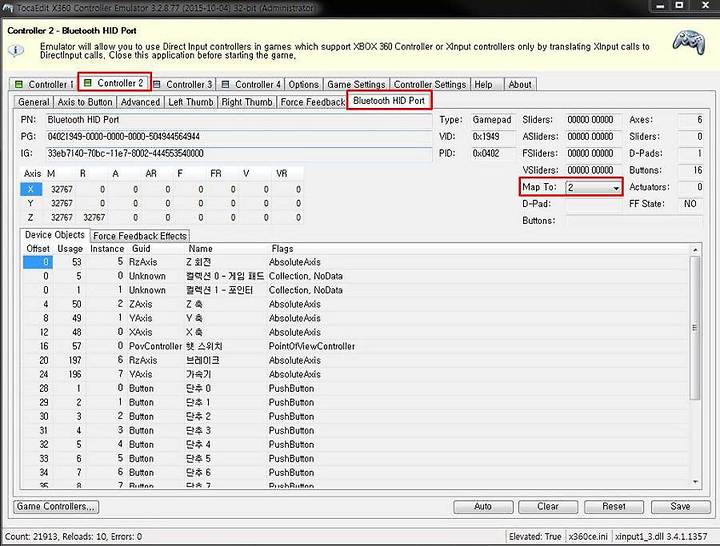720x546 pixels.
Task: Click the PG field value
Action: click(x=239, y=137)
